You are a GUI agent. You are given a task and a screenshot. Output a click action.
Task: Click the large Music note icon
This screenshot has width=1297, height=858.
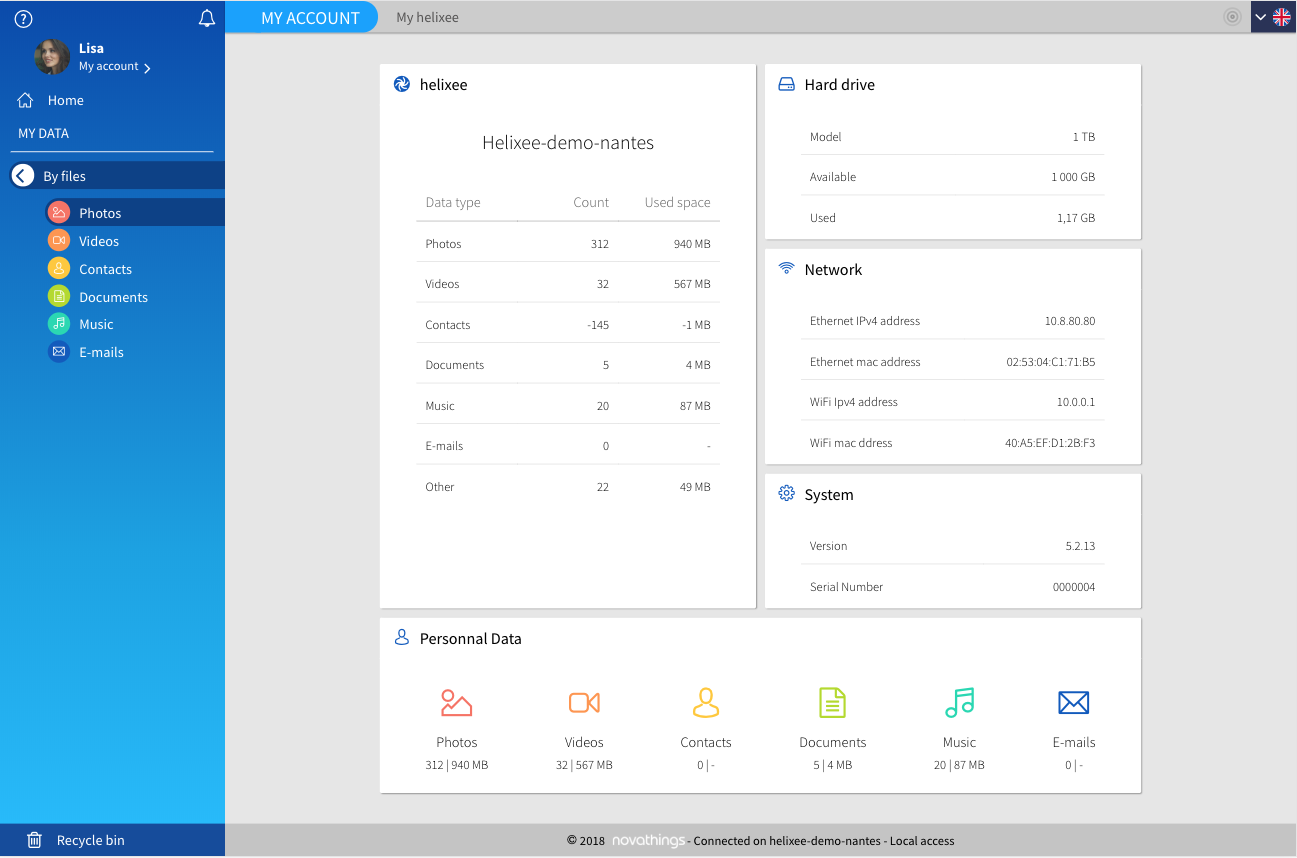959,703
